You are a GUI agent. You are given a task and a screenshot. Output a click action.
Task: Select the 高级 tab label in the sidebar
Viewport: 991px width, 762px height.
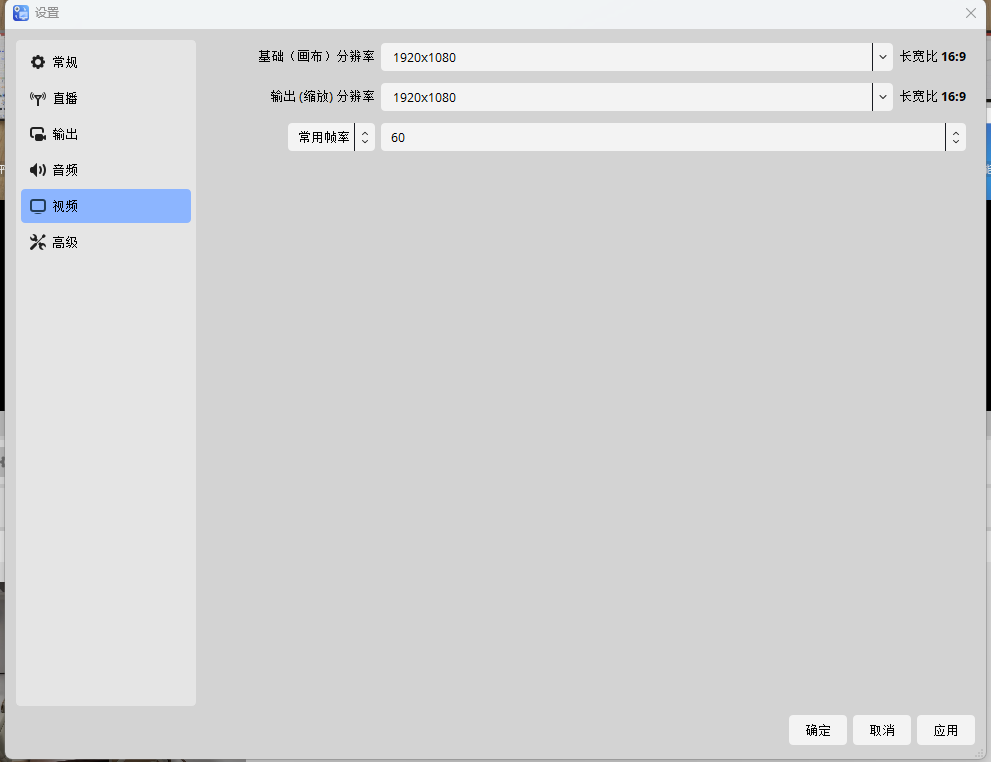pos(65,242)
